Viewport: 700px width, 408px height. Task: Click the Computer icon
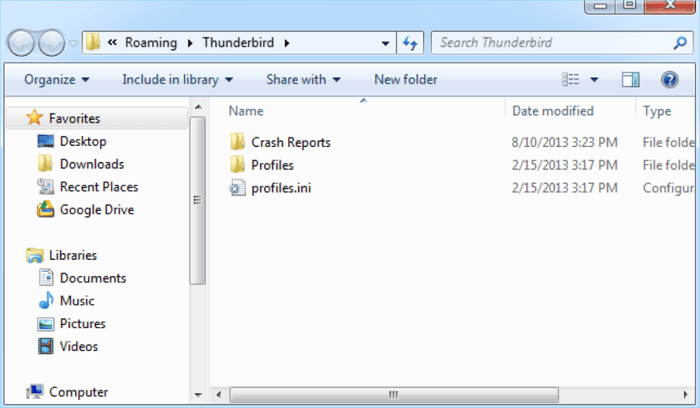pyautogui.click(x=34, y=391)
